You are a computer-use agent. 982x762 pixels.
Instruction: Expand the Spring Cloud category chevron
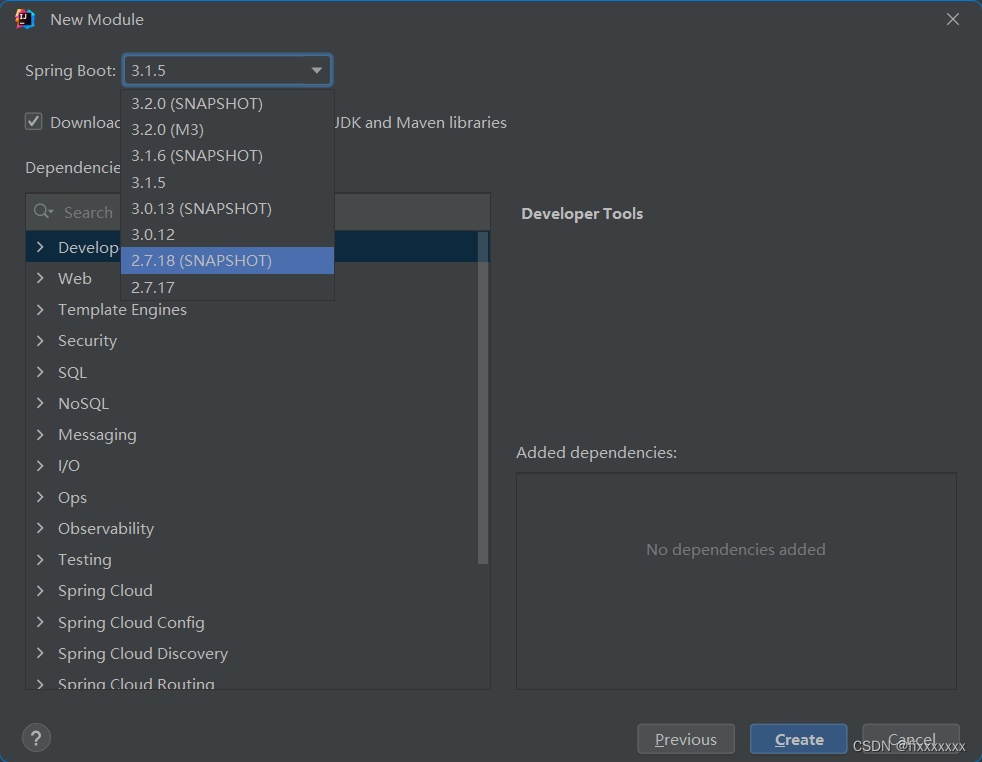40,590
